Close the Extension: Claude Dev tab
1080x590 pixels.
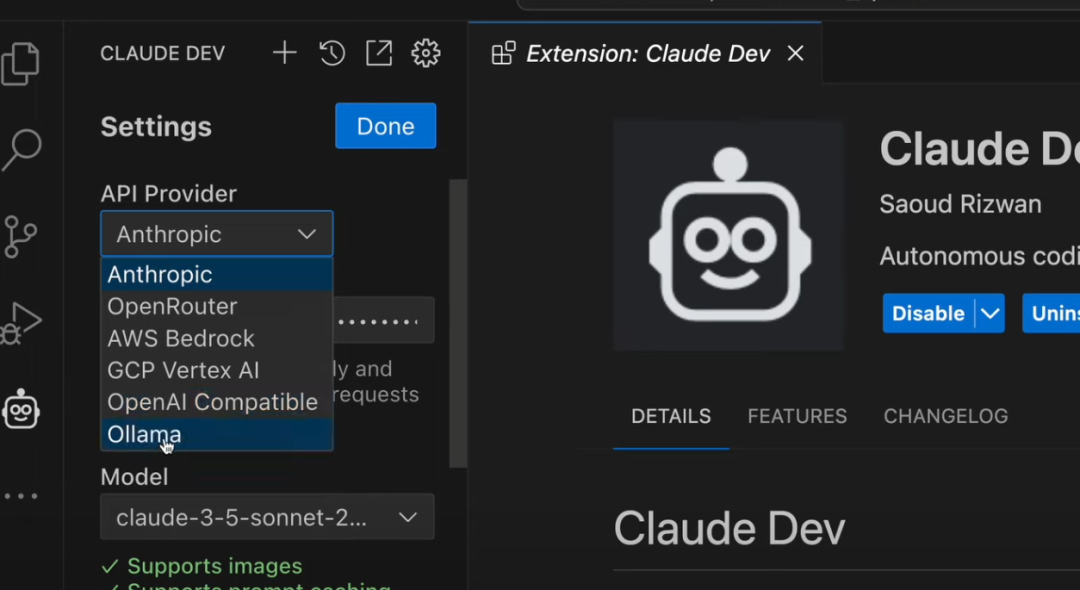796,53
